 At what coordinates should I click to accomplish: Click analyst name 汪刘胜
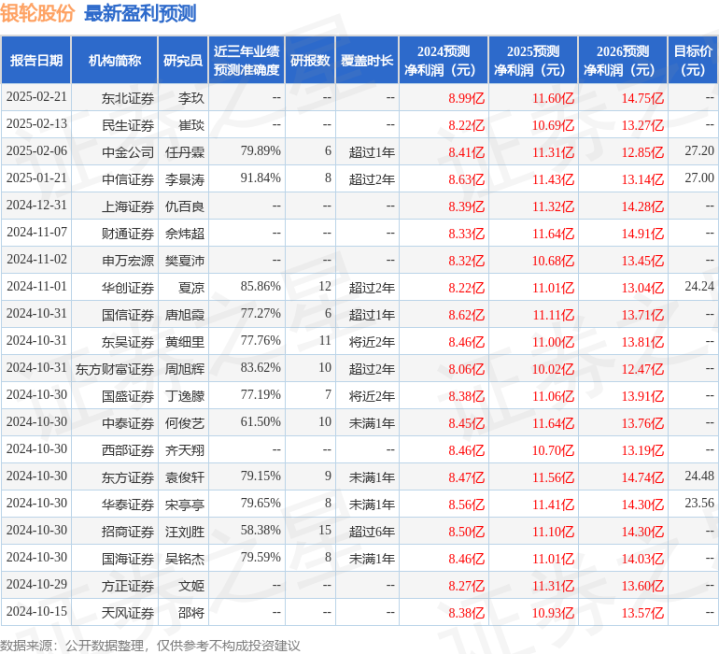pos(185,532)
